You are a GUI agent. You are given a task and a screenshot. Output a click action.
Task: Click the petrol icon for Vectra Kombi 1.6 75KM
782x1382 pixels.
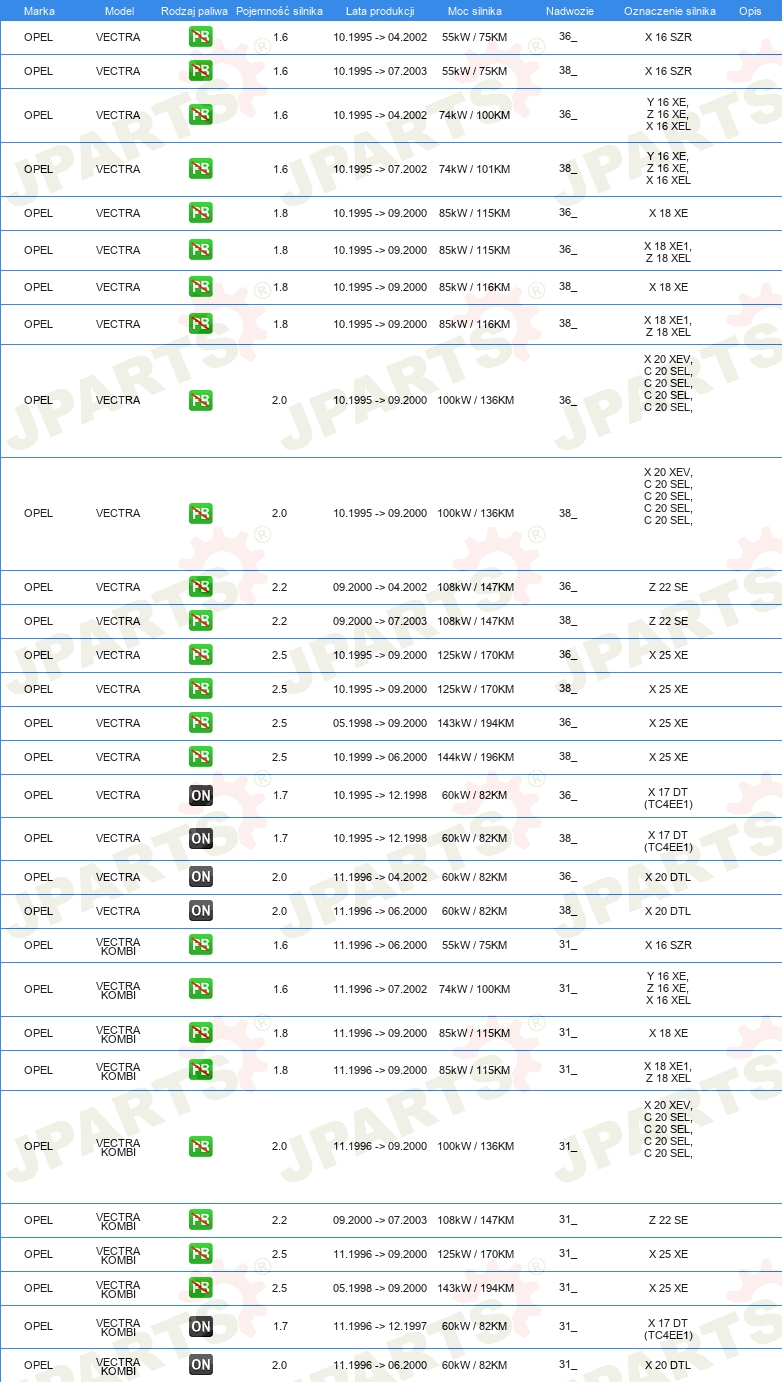[x=201, y=945]
